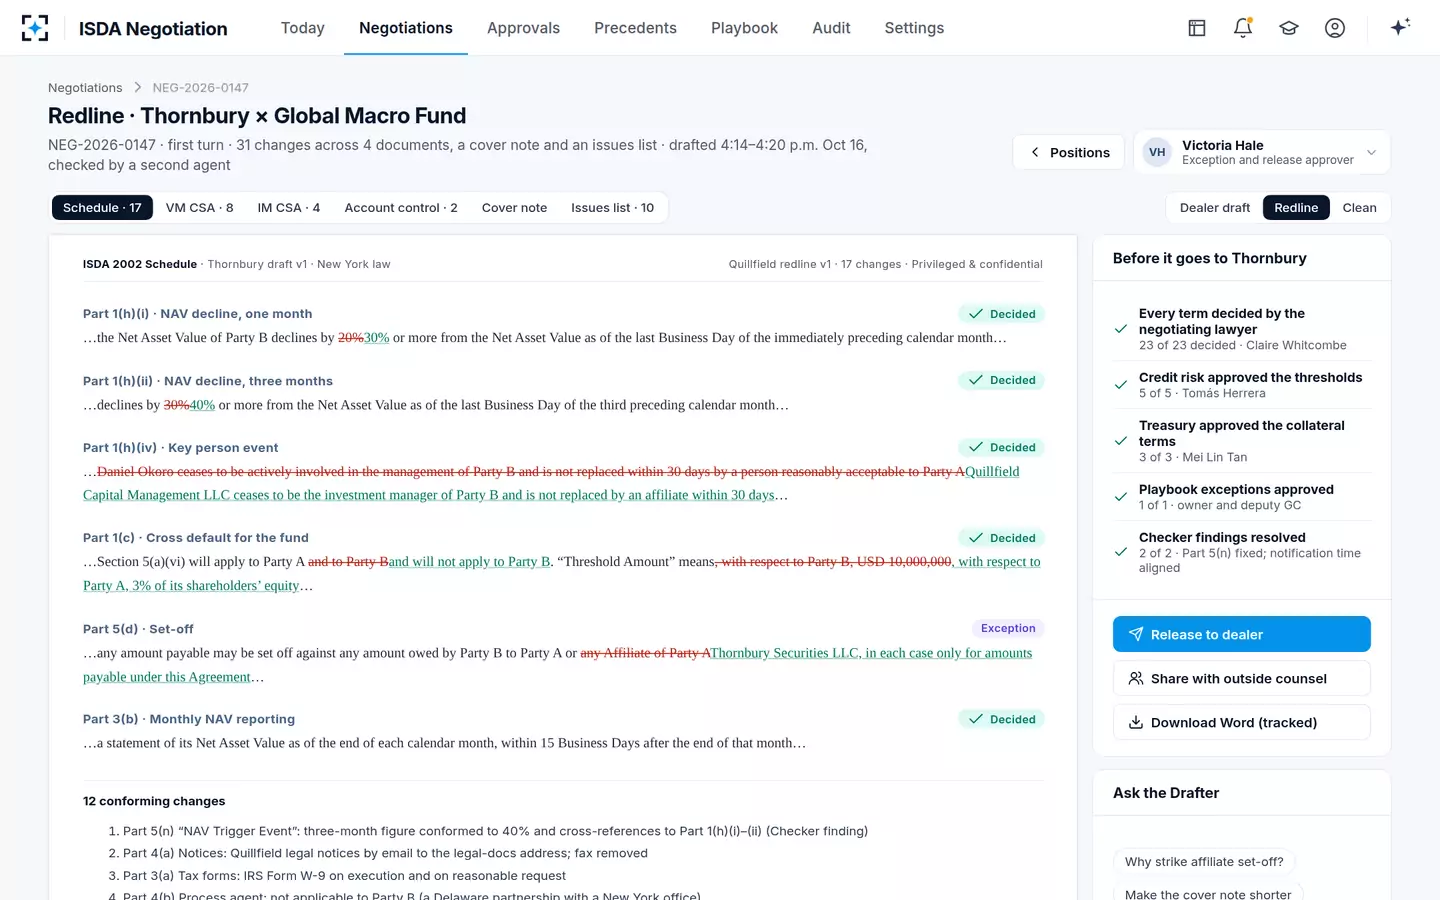Click the Positions back button
1440x900 pixels.
[1069, 152]
